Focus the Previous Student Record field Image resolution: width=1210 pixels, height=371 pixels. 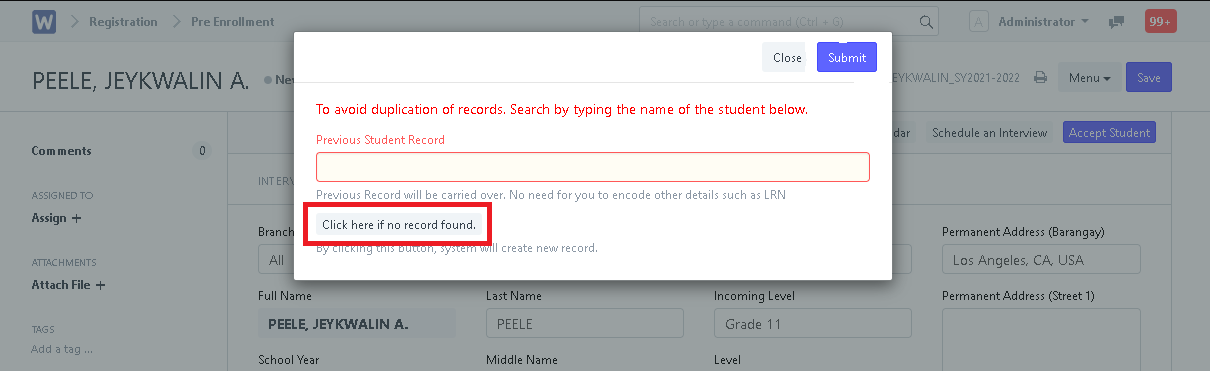click(593, 167)
